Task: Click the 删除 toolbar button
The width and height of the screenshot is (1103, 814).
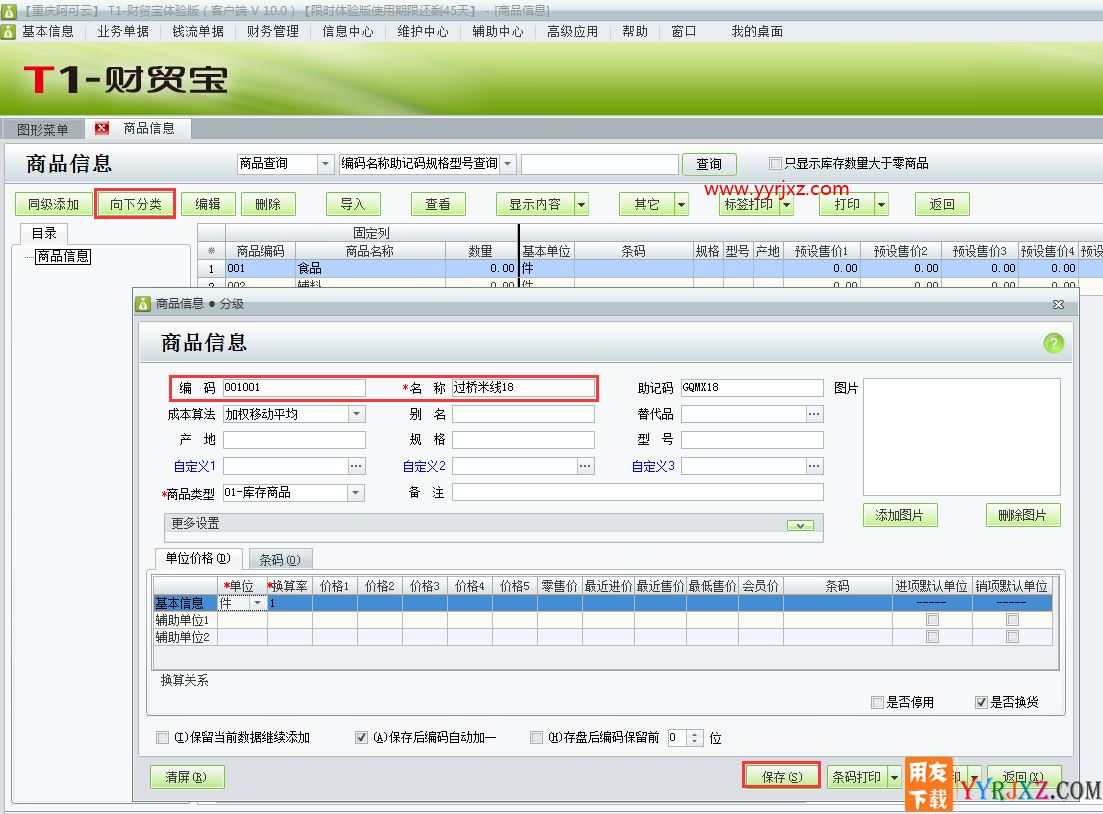Action: point(268,205)
